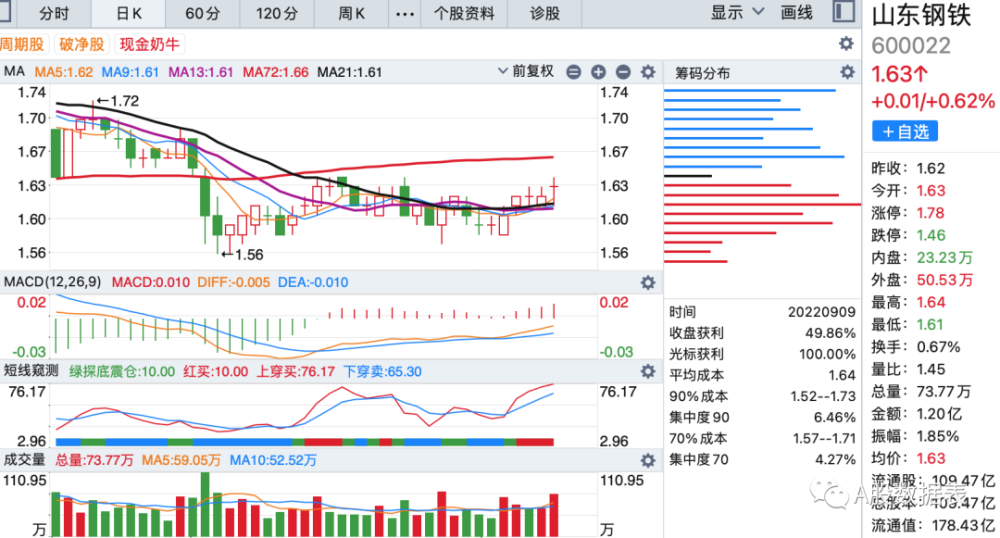Zoom in chart with plus icon

(598, 72)
